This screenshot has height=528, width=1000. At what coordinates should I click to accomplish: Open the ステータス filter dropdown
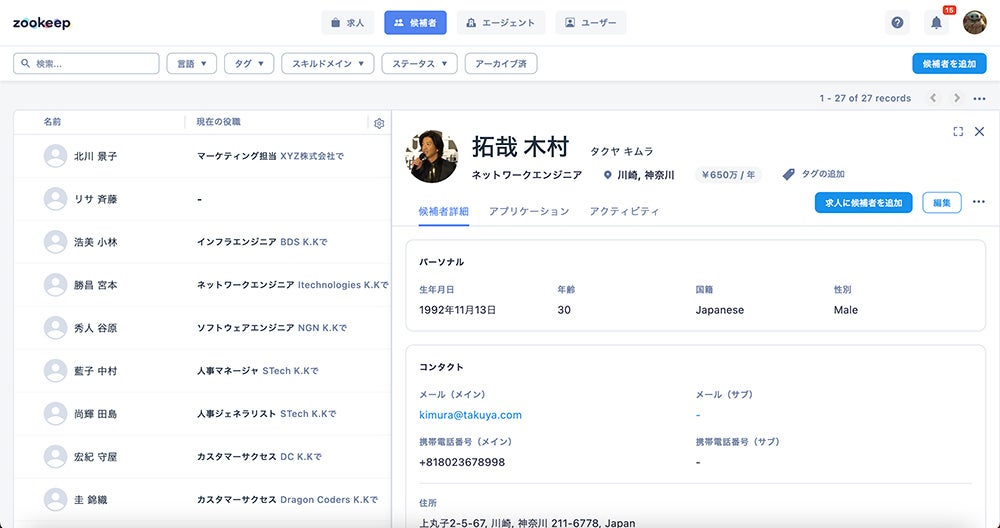coord(420,64)
